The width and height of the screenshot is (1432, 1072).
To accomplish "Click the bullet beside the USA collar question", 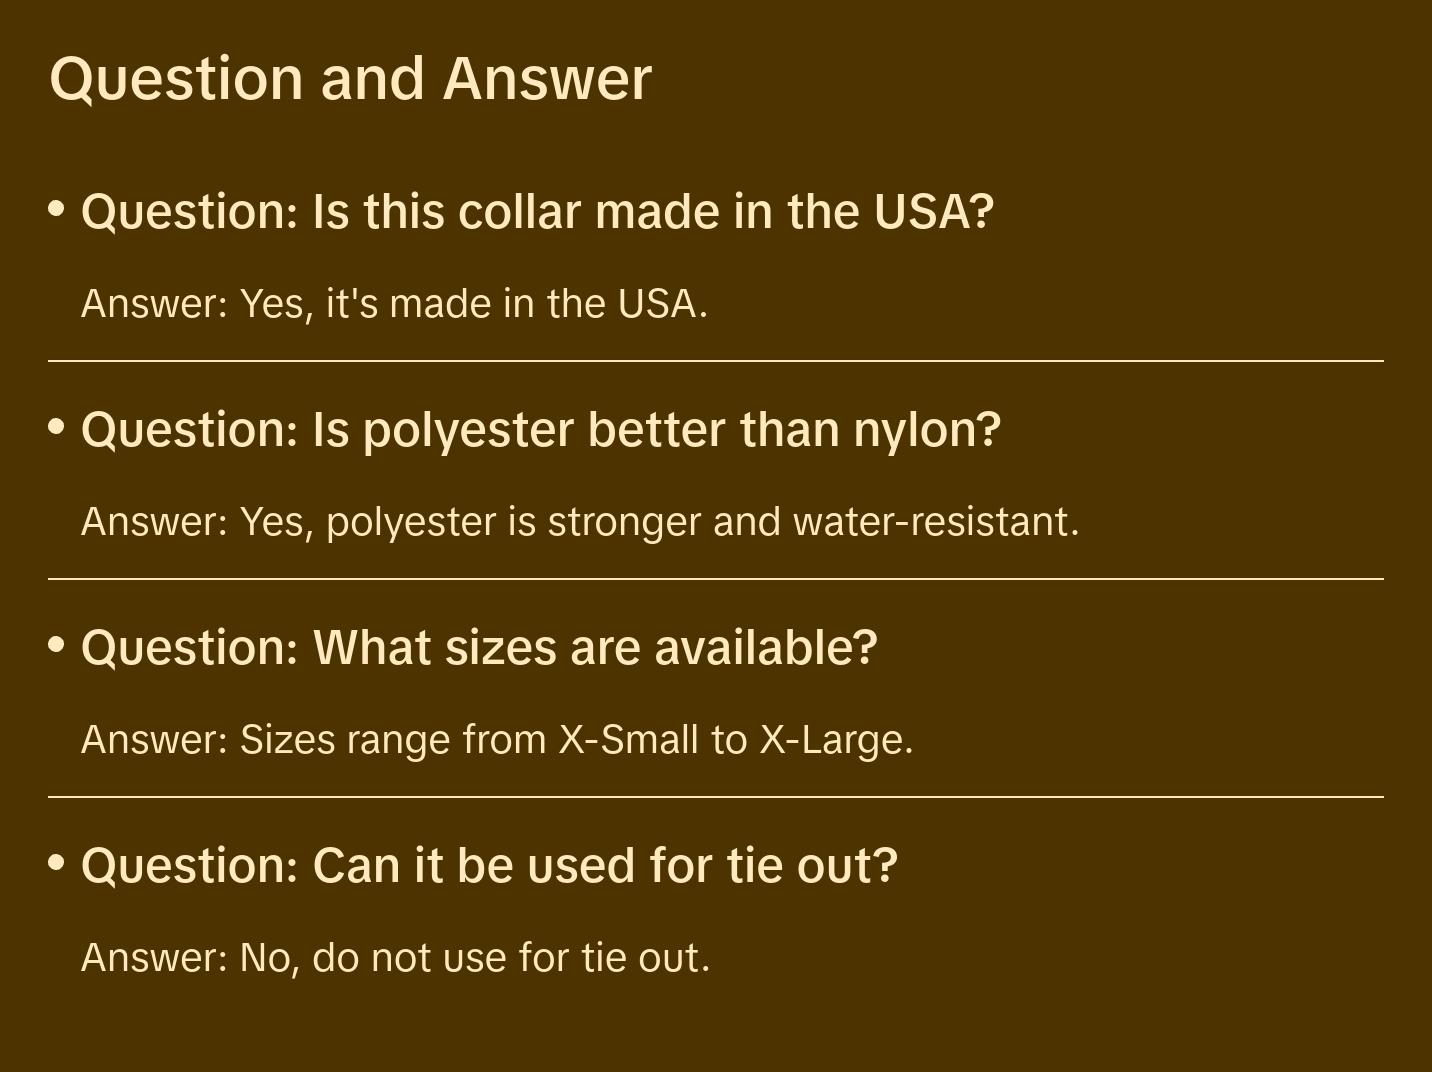I will [x=57, y=209].
